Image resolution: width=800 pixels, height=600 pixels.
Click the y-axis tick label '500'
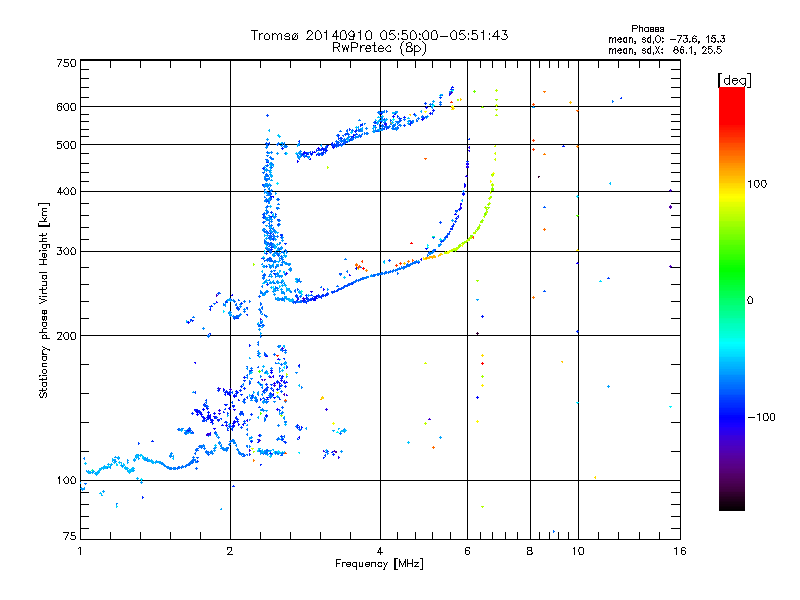66,145
